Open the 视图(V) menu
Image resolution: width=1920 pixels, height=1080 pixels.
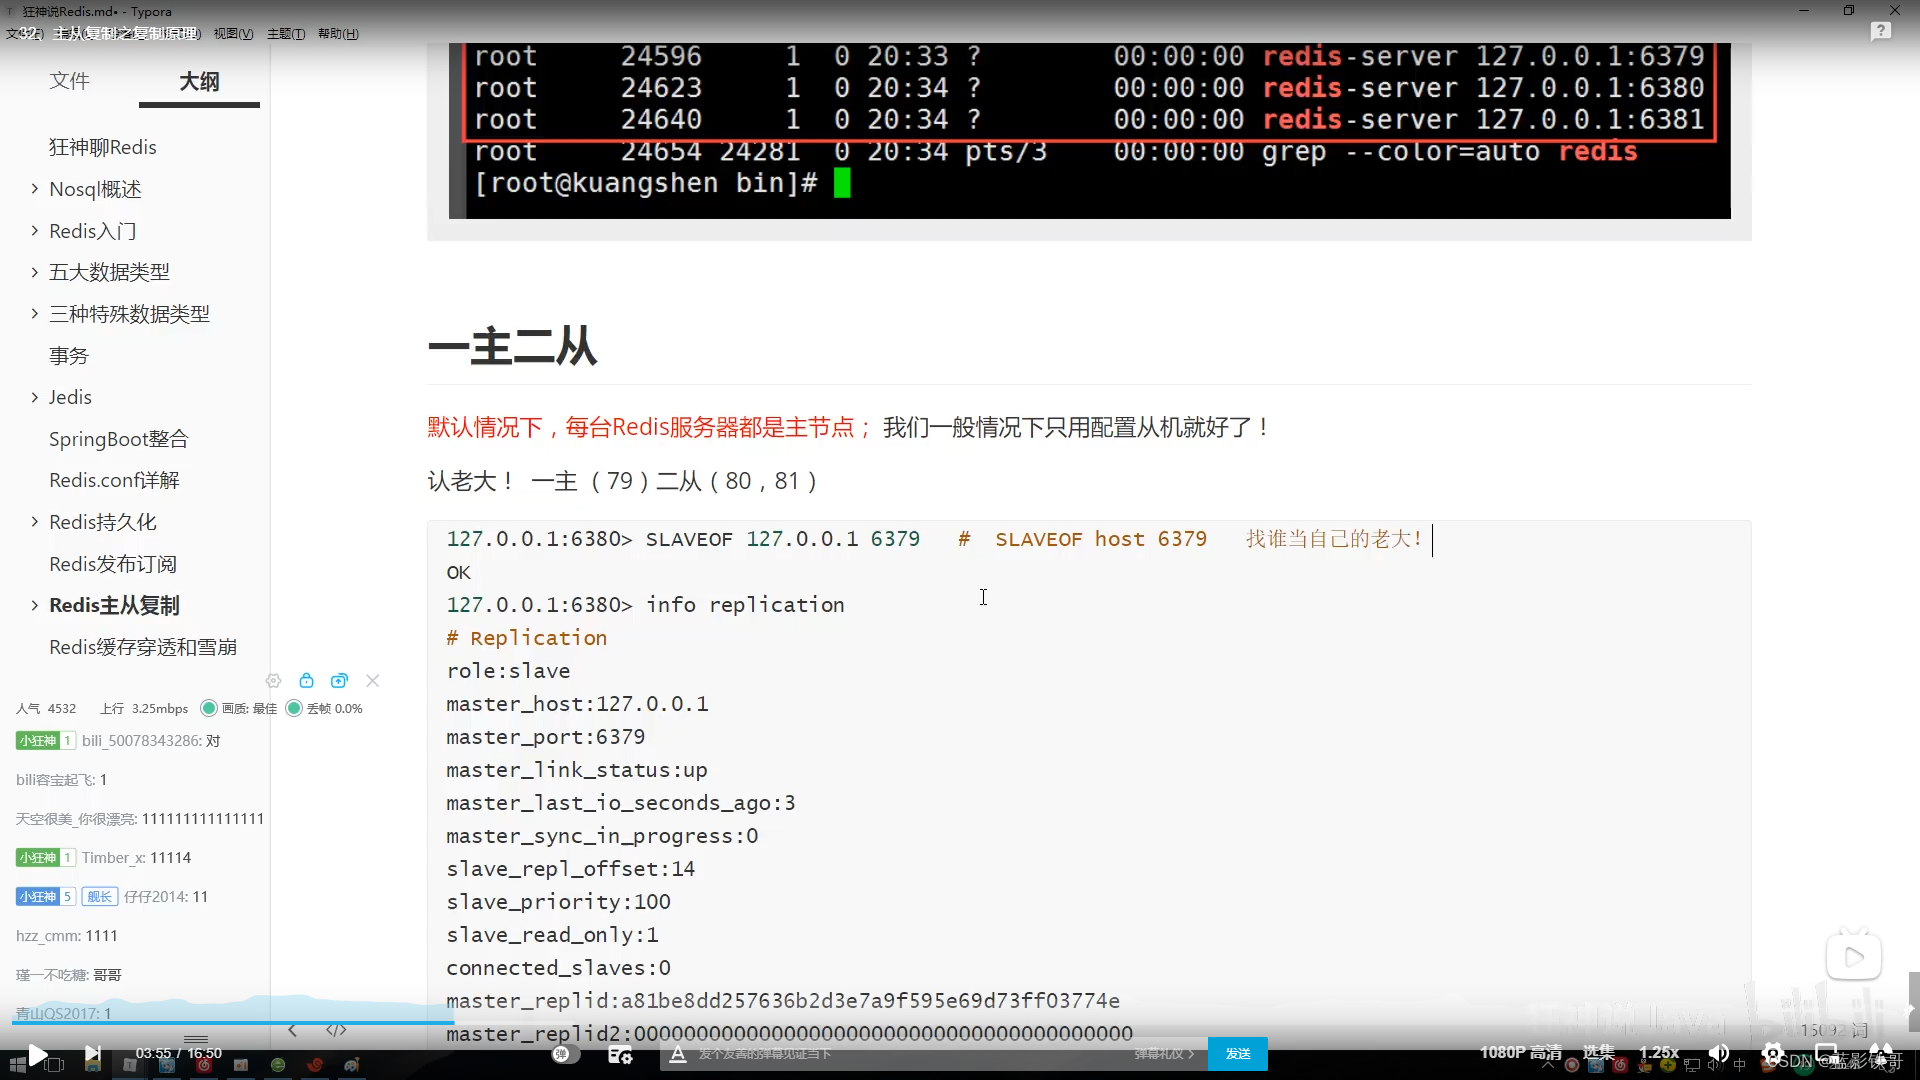(233, 34)
